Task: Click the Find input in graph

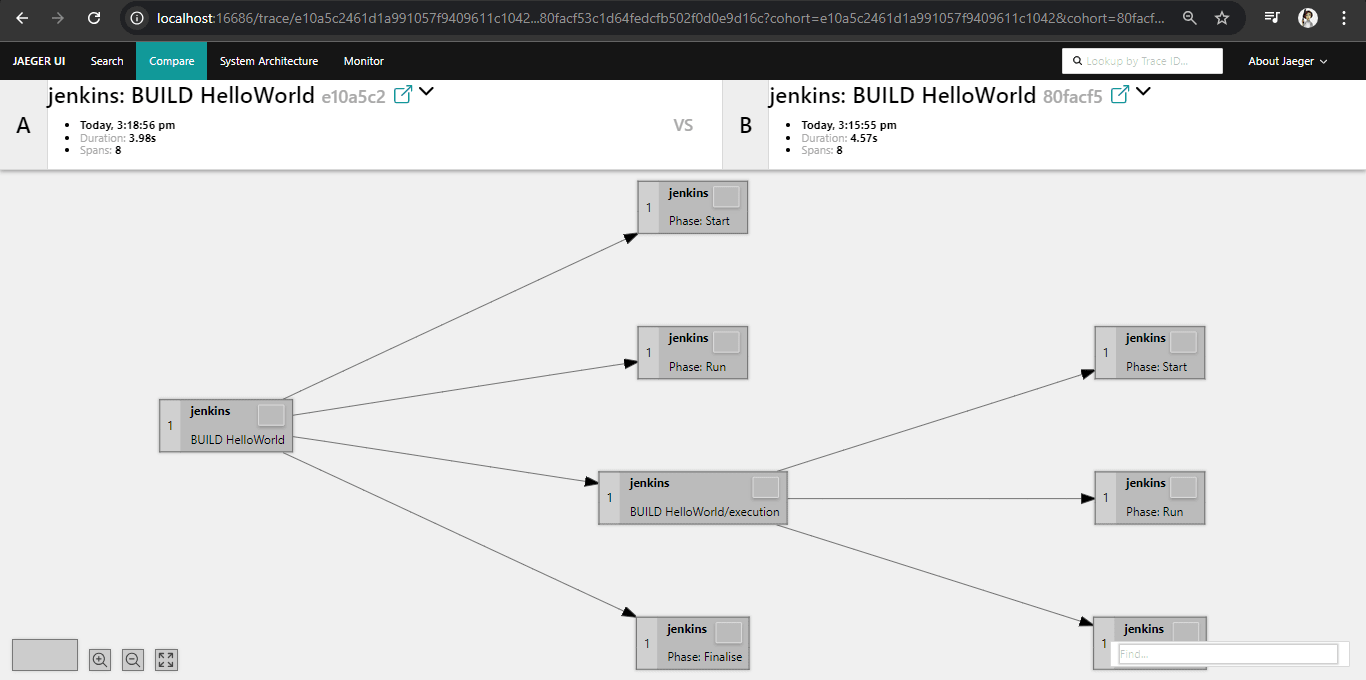Action: pyautogui.click(x=1227, y=654)
